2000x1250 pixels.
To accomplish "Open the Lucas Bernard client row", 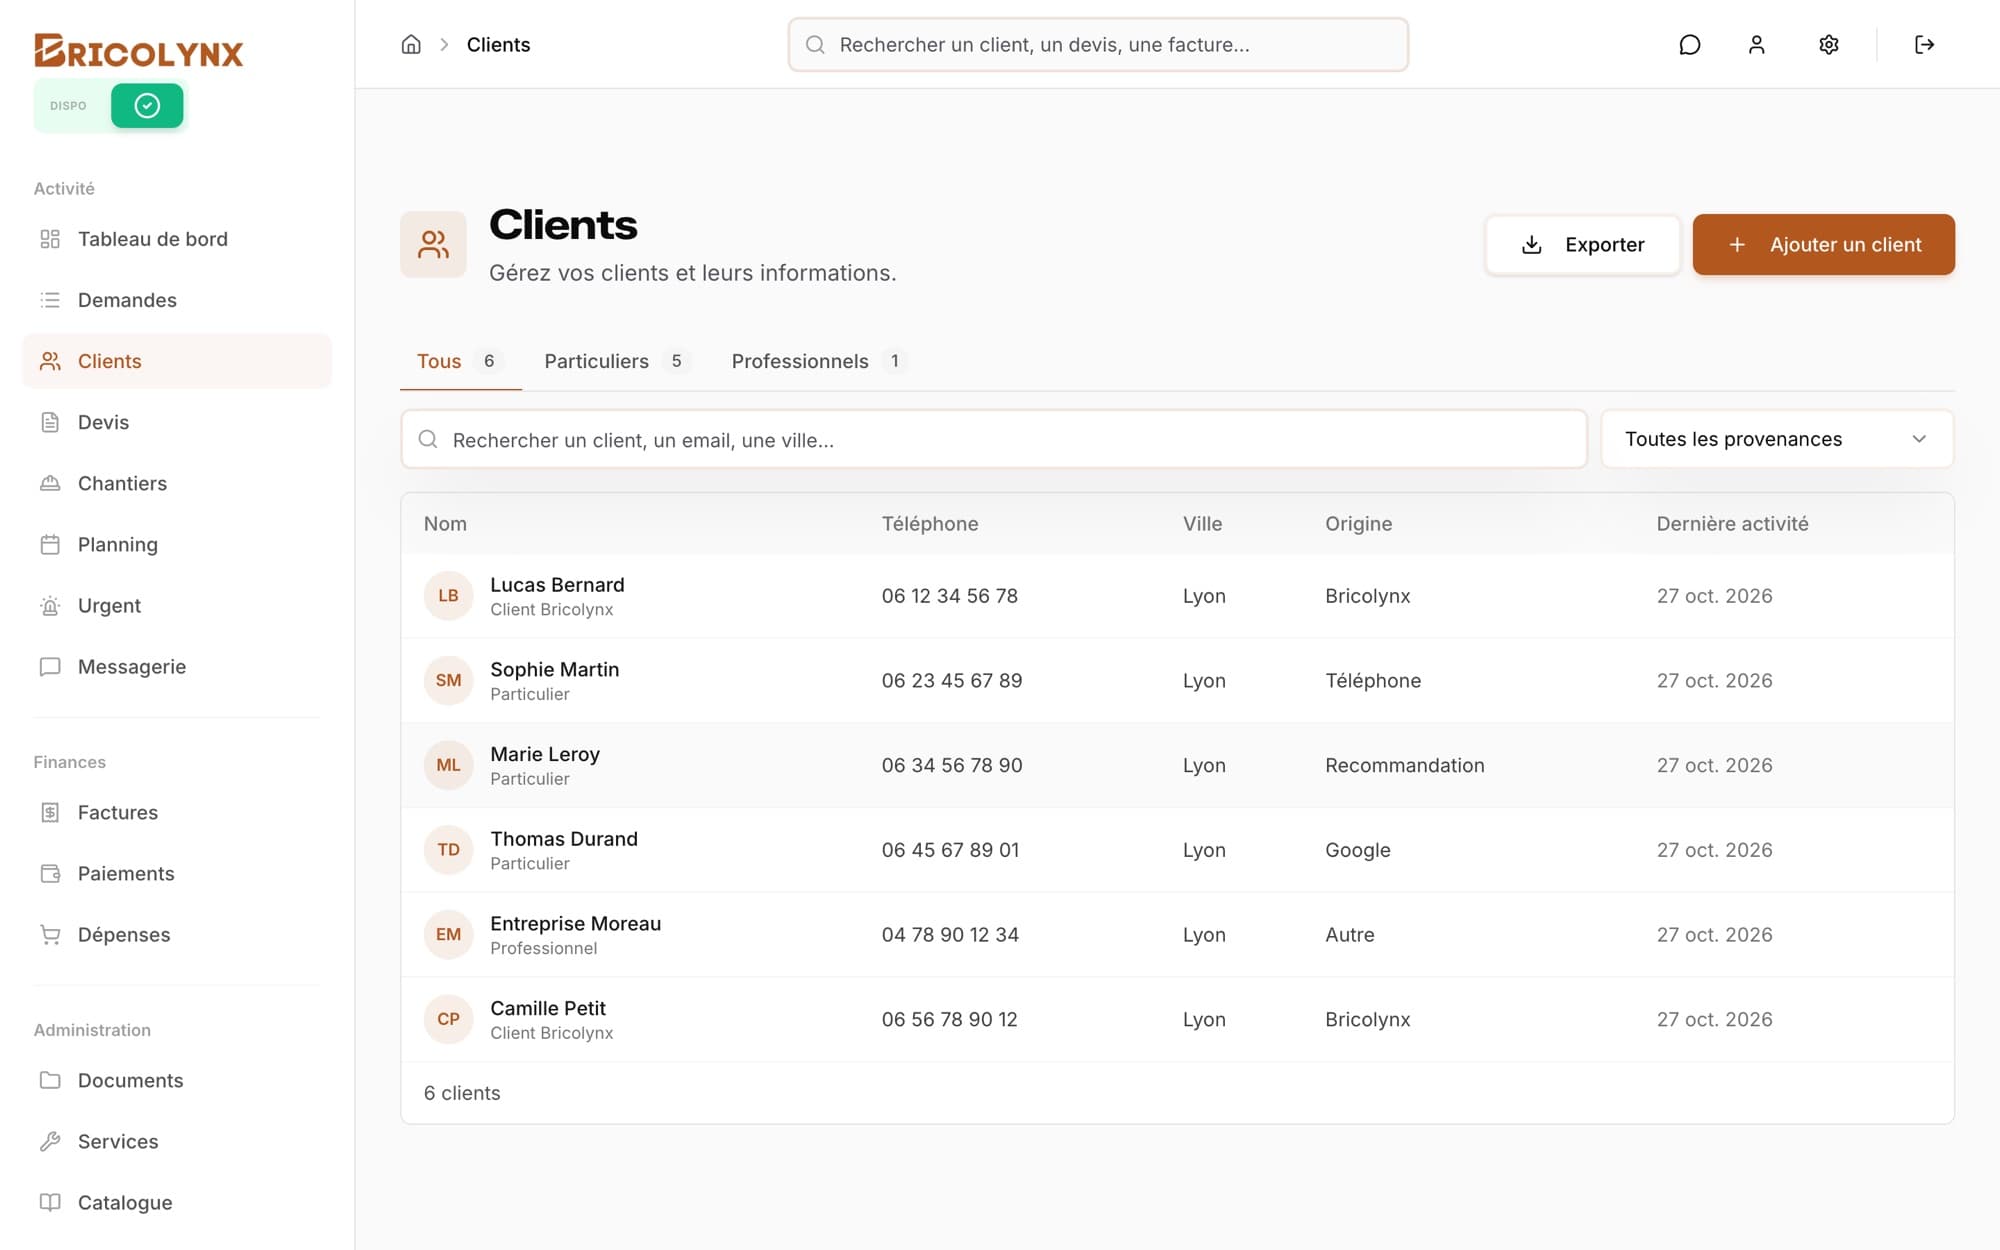I will point(1177,596).
